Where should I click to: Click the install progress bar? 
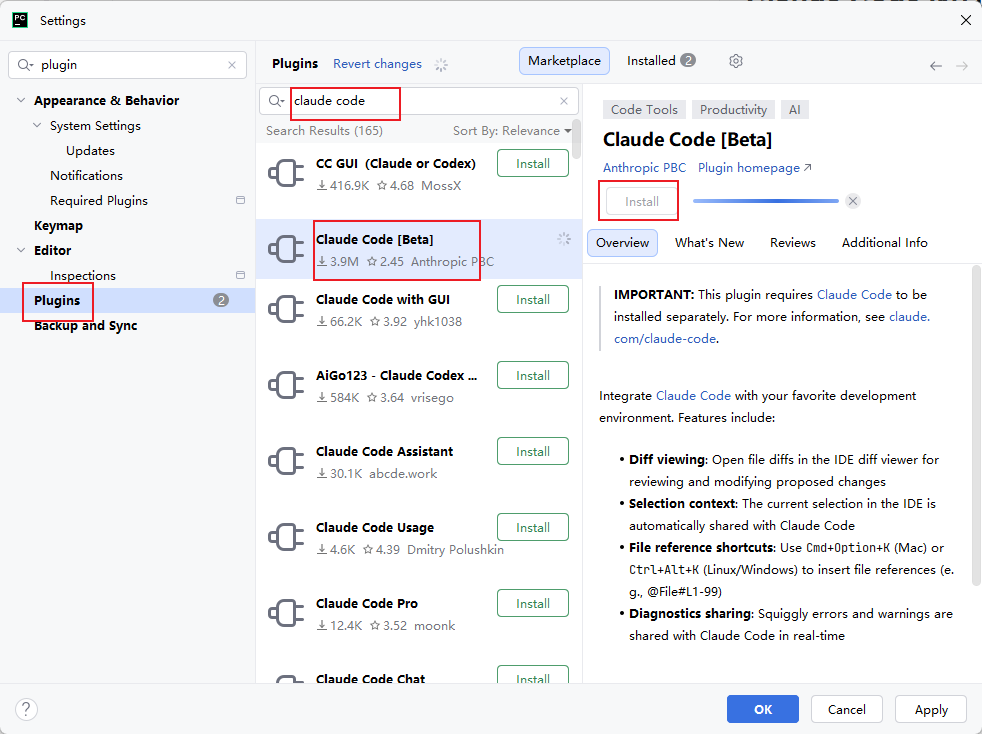(765, 201)
